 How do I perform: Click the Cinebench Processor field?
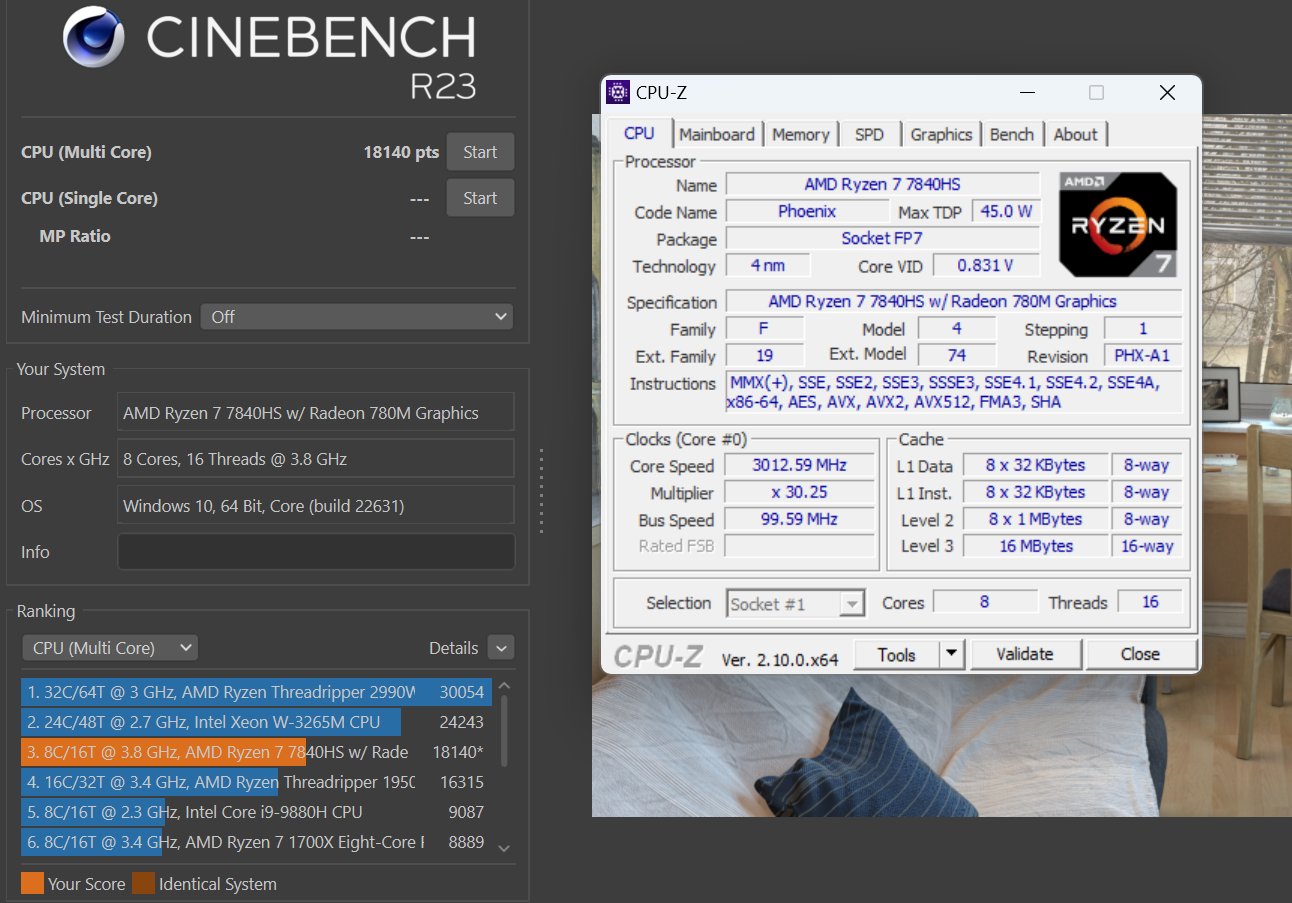click(x=316, y=412)
